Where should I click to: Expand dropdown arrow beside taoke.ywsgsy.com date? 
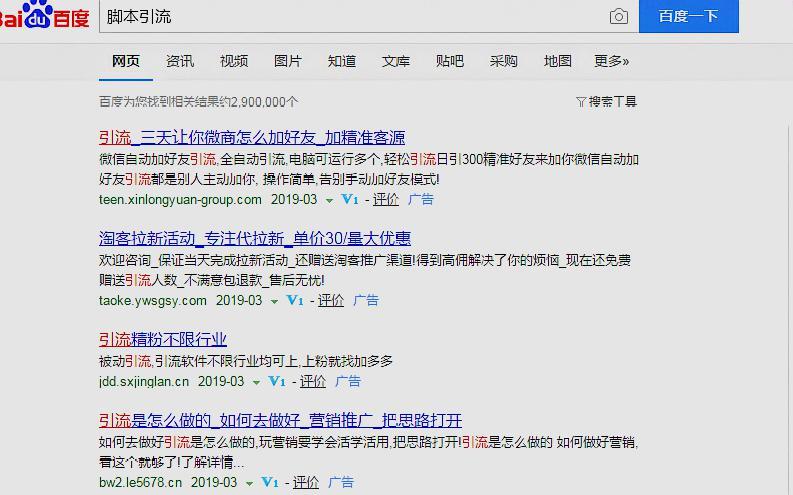274,302
